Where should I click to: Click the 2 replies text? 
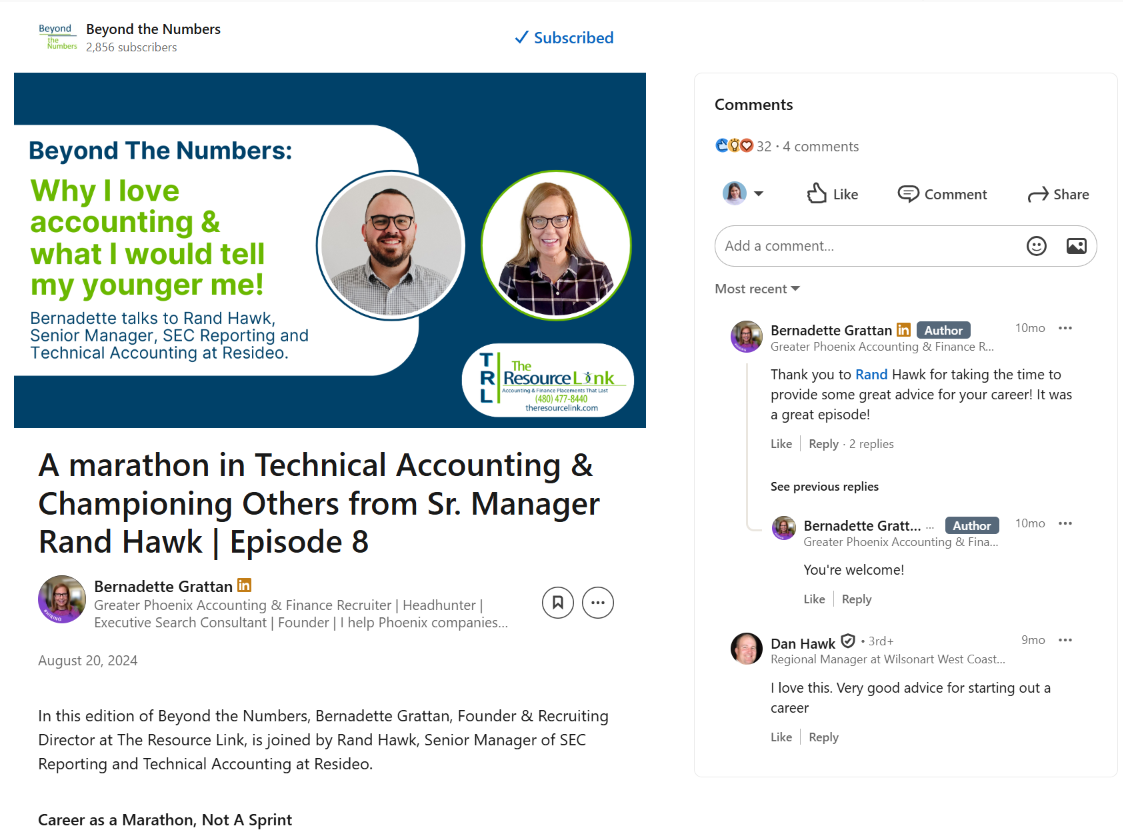point(871,444)
